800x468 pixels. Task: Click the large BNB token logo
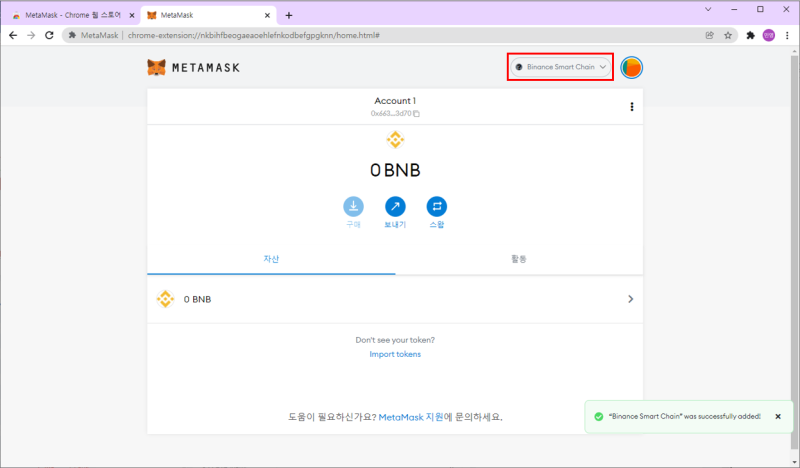click(x=395, y=139)
